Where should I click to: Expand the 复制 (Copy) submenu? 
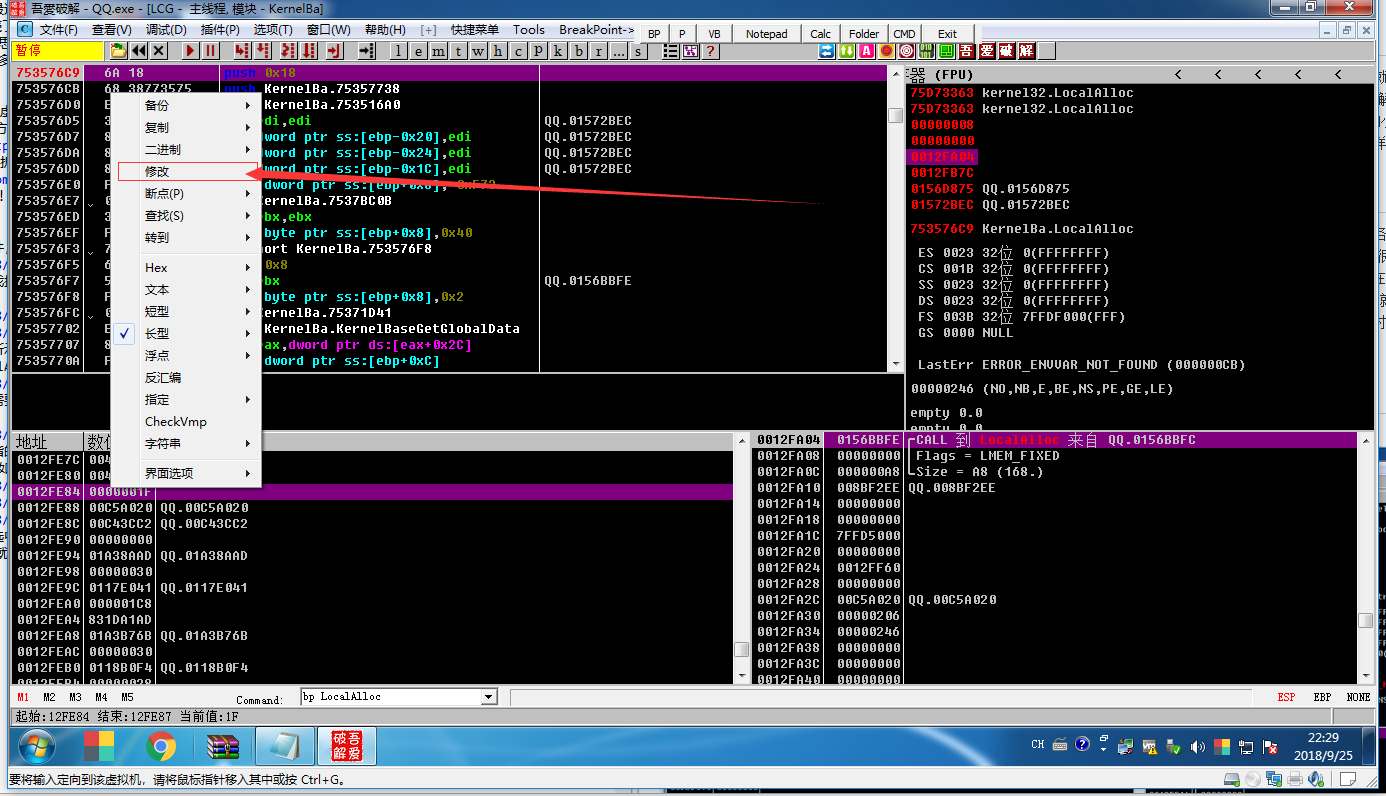coord(186,128)
